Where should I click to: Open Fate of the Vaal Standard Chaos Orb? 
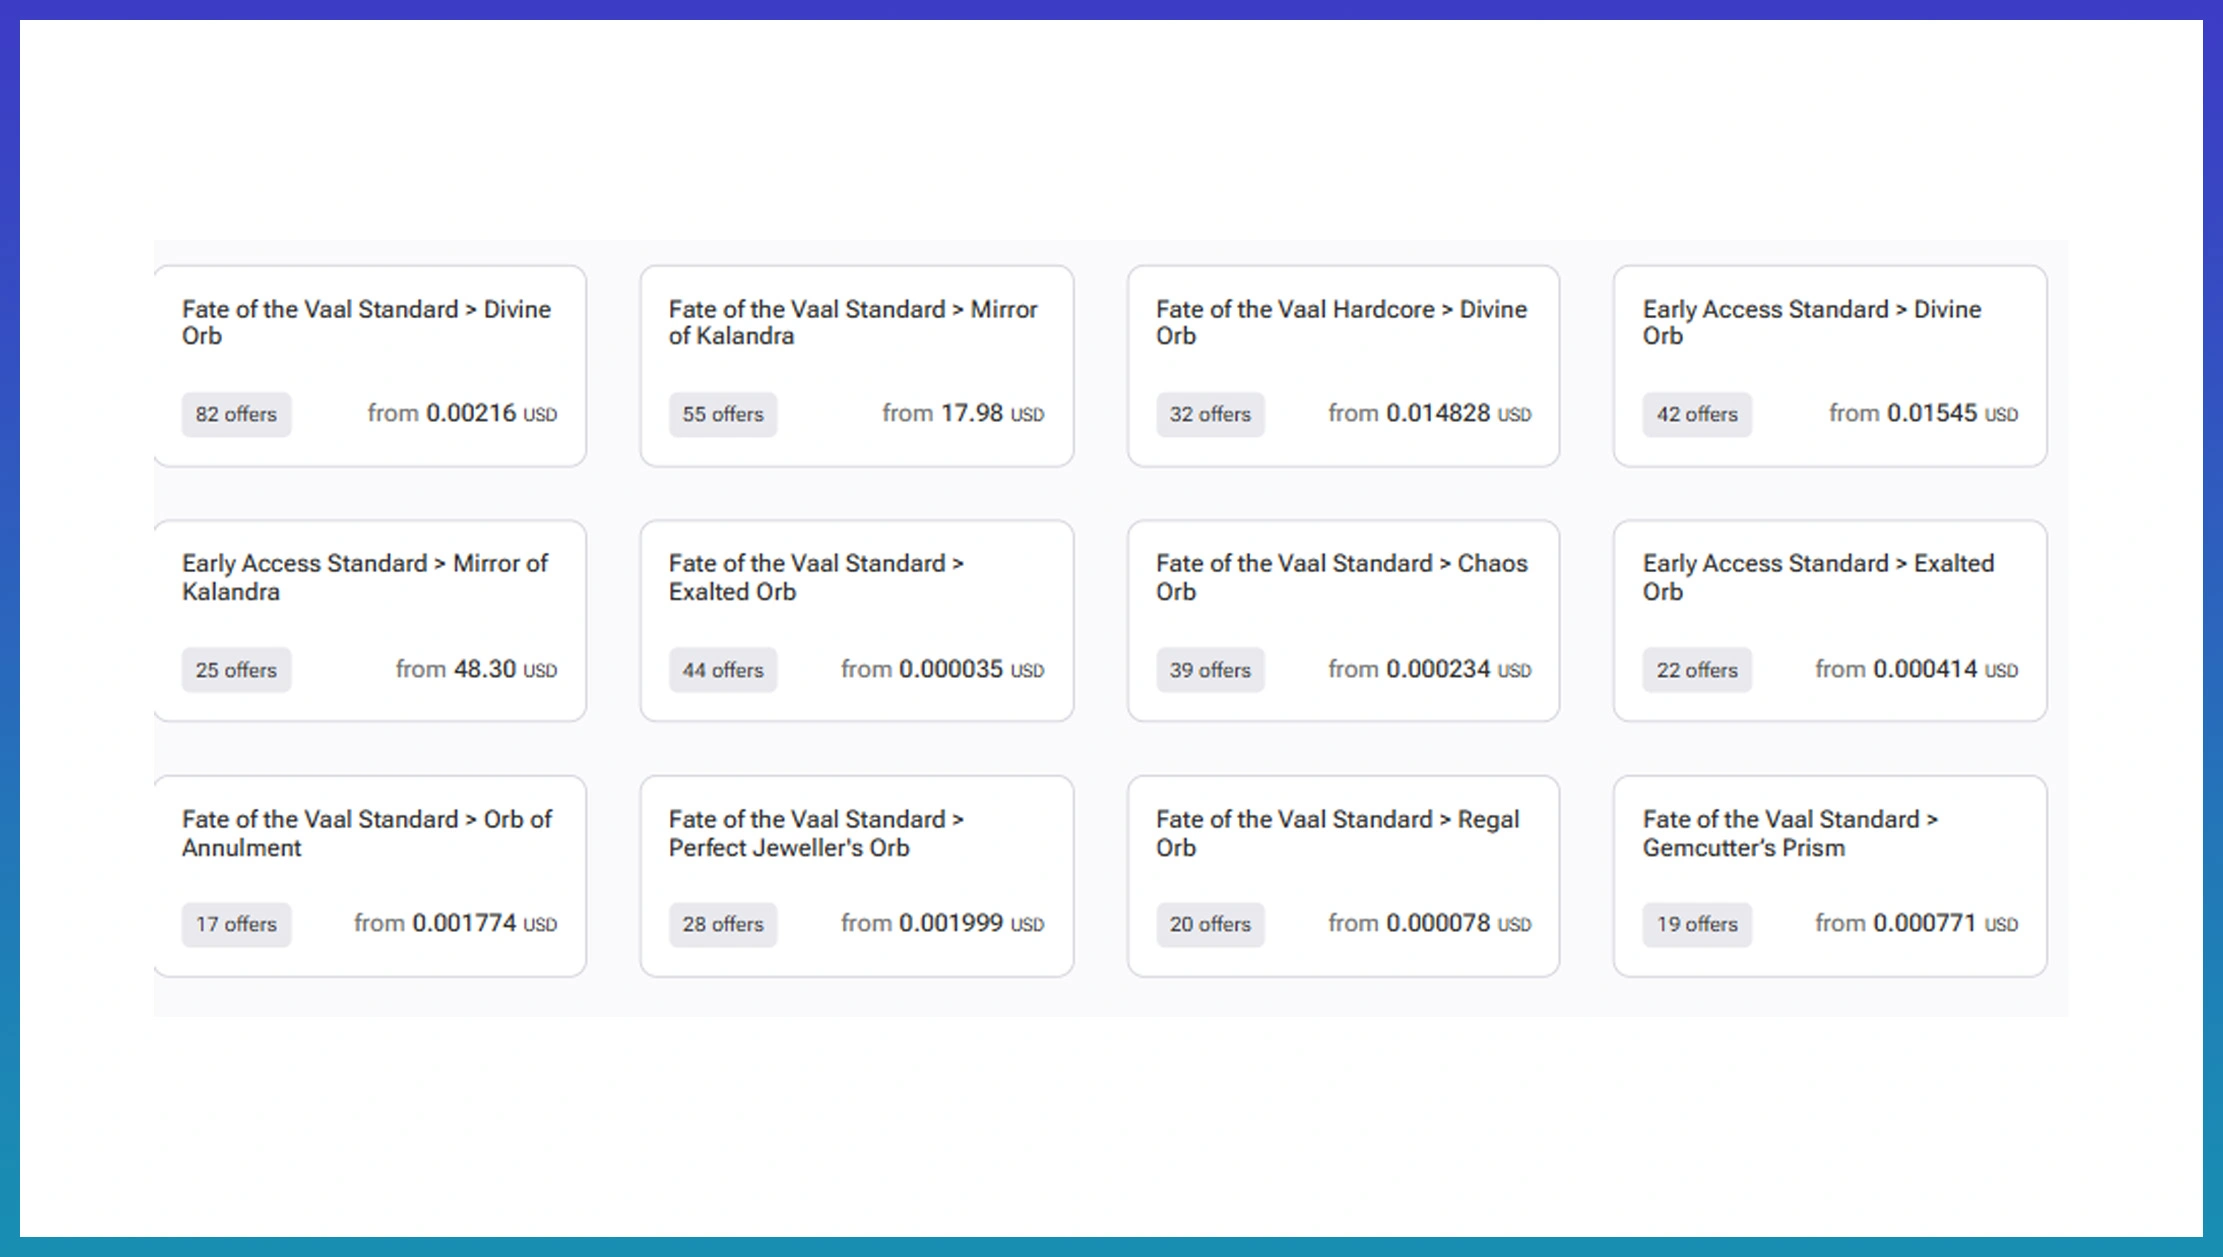[x=1341, y=578]
